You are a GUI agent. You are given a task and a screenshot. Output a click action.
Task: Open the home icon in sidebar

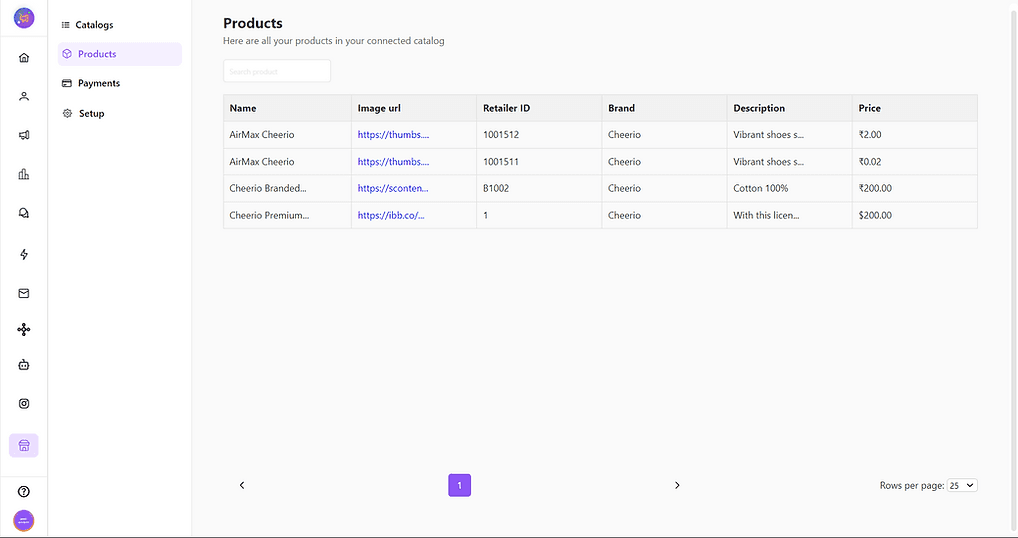click(24, 58)
